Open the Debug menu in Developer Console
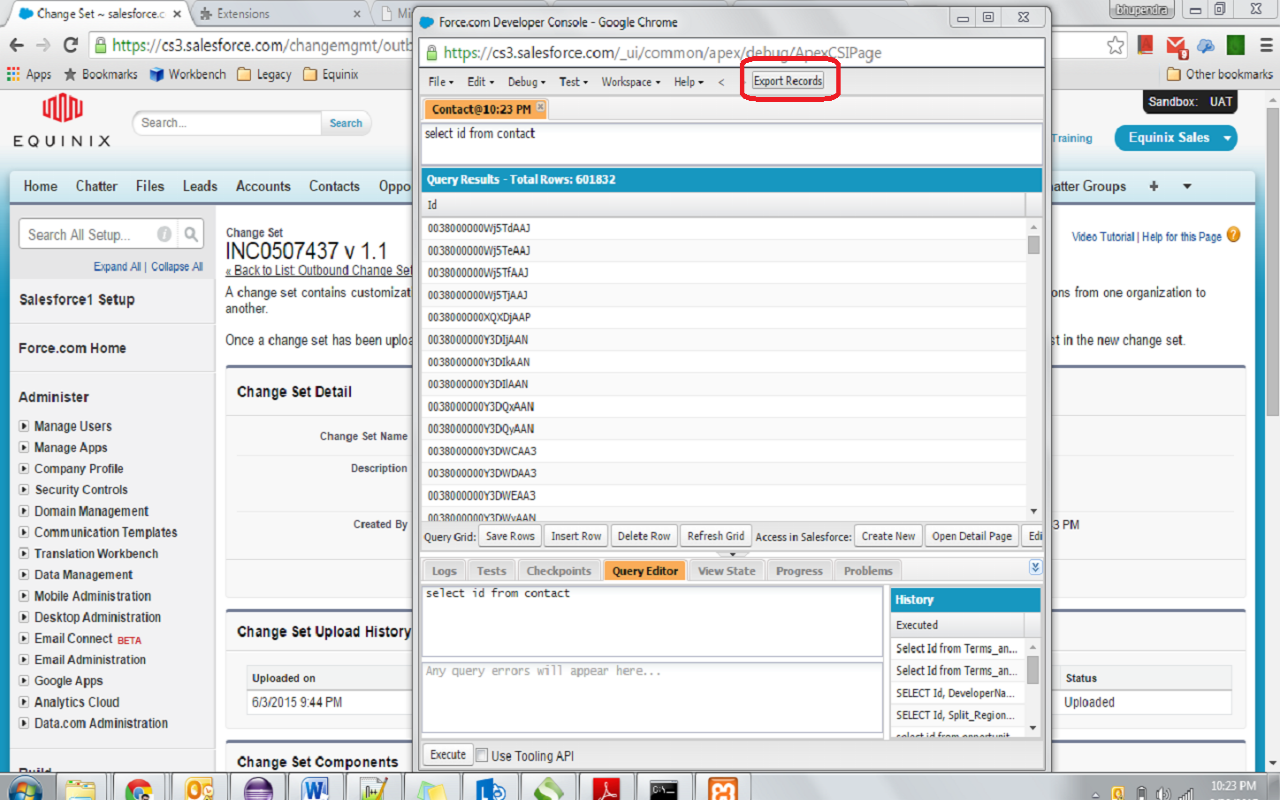The width and height of the screenshot is (1280, 800). [526, 82]
